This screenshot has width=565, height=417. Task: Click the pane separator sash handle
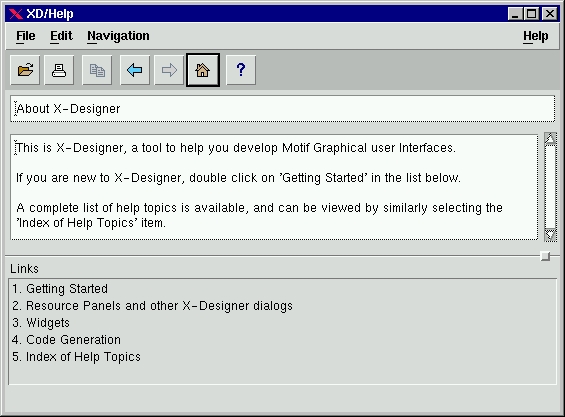tap(546, 256)
